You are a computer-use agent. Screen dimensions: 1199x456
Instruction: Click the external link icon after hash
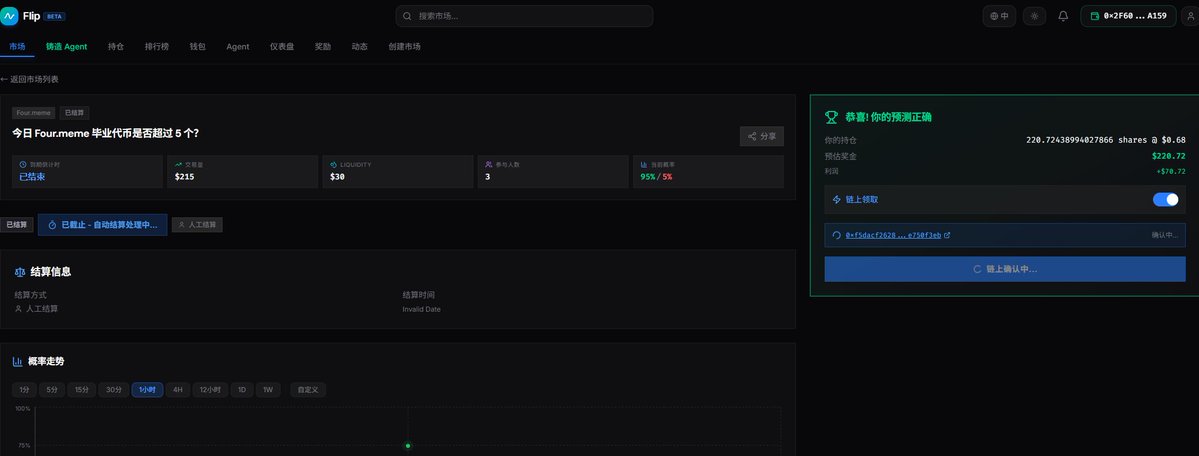[947, 235]
